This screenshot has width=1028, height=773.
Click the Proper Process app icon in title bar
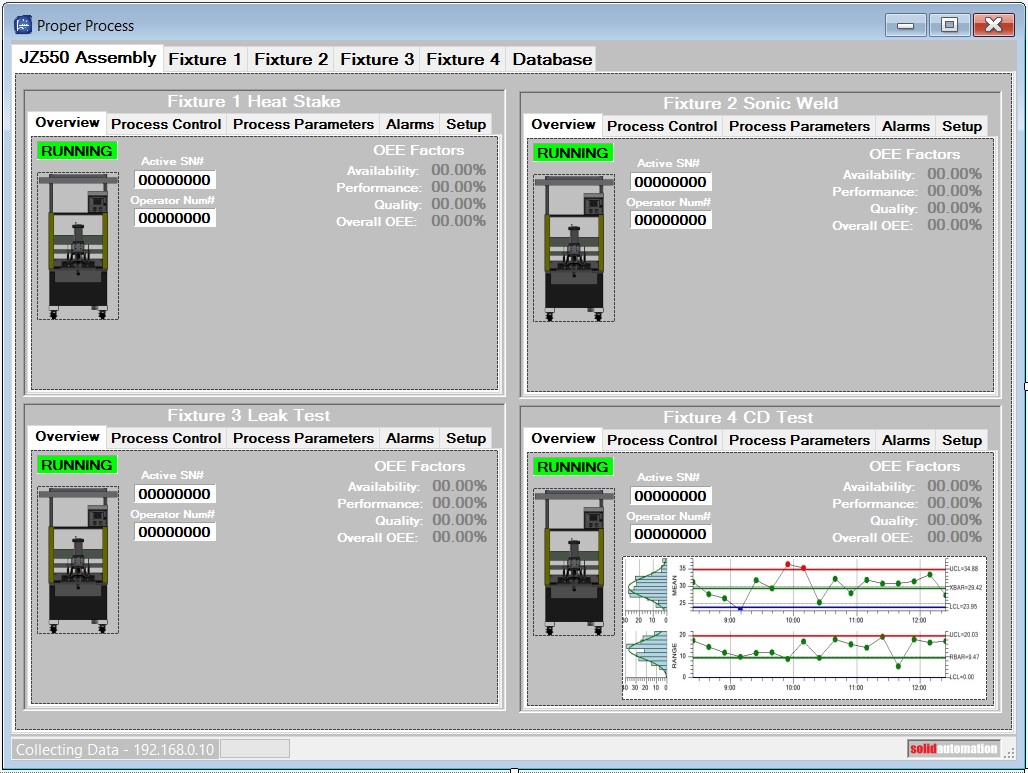pos(23,25)
